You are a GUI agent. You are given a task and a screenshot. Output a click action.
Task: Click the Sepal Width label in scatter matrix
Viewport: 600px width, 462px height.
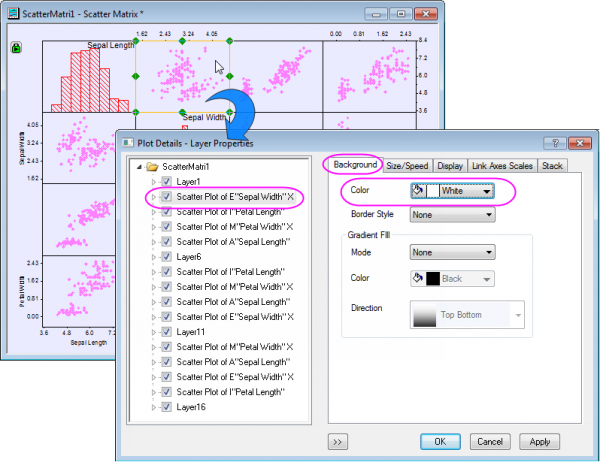point(204,117)
